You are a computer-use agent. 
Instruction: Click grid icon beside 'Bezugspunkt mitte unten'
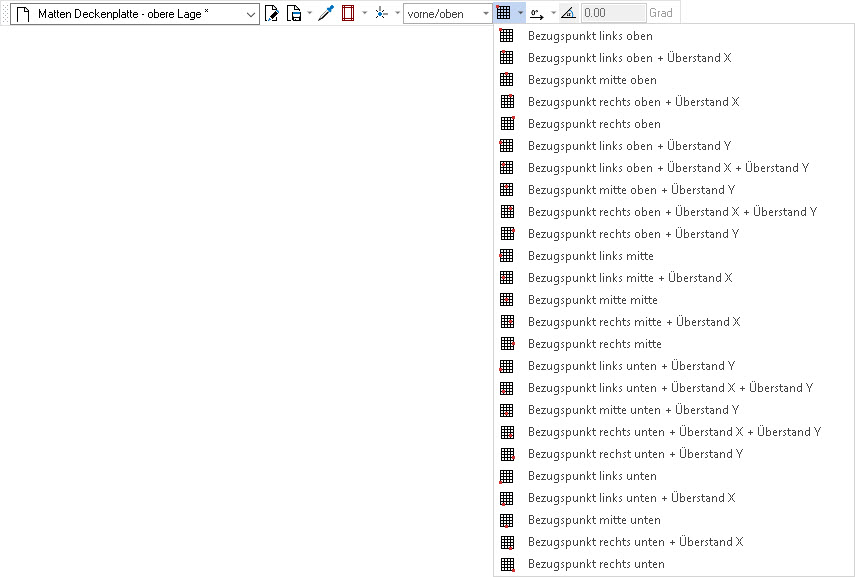pyautogui.click(x=507, y=520)
